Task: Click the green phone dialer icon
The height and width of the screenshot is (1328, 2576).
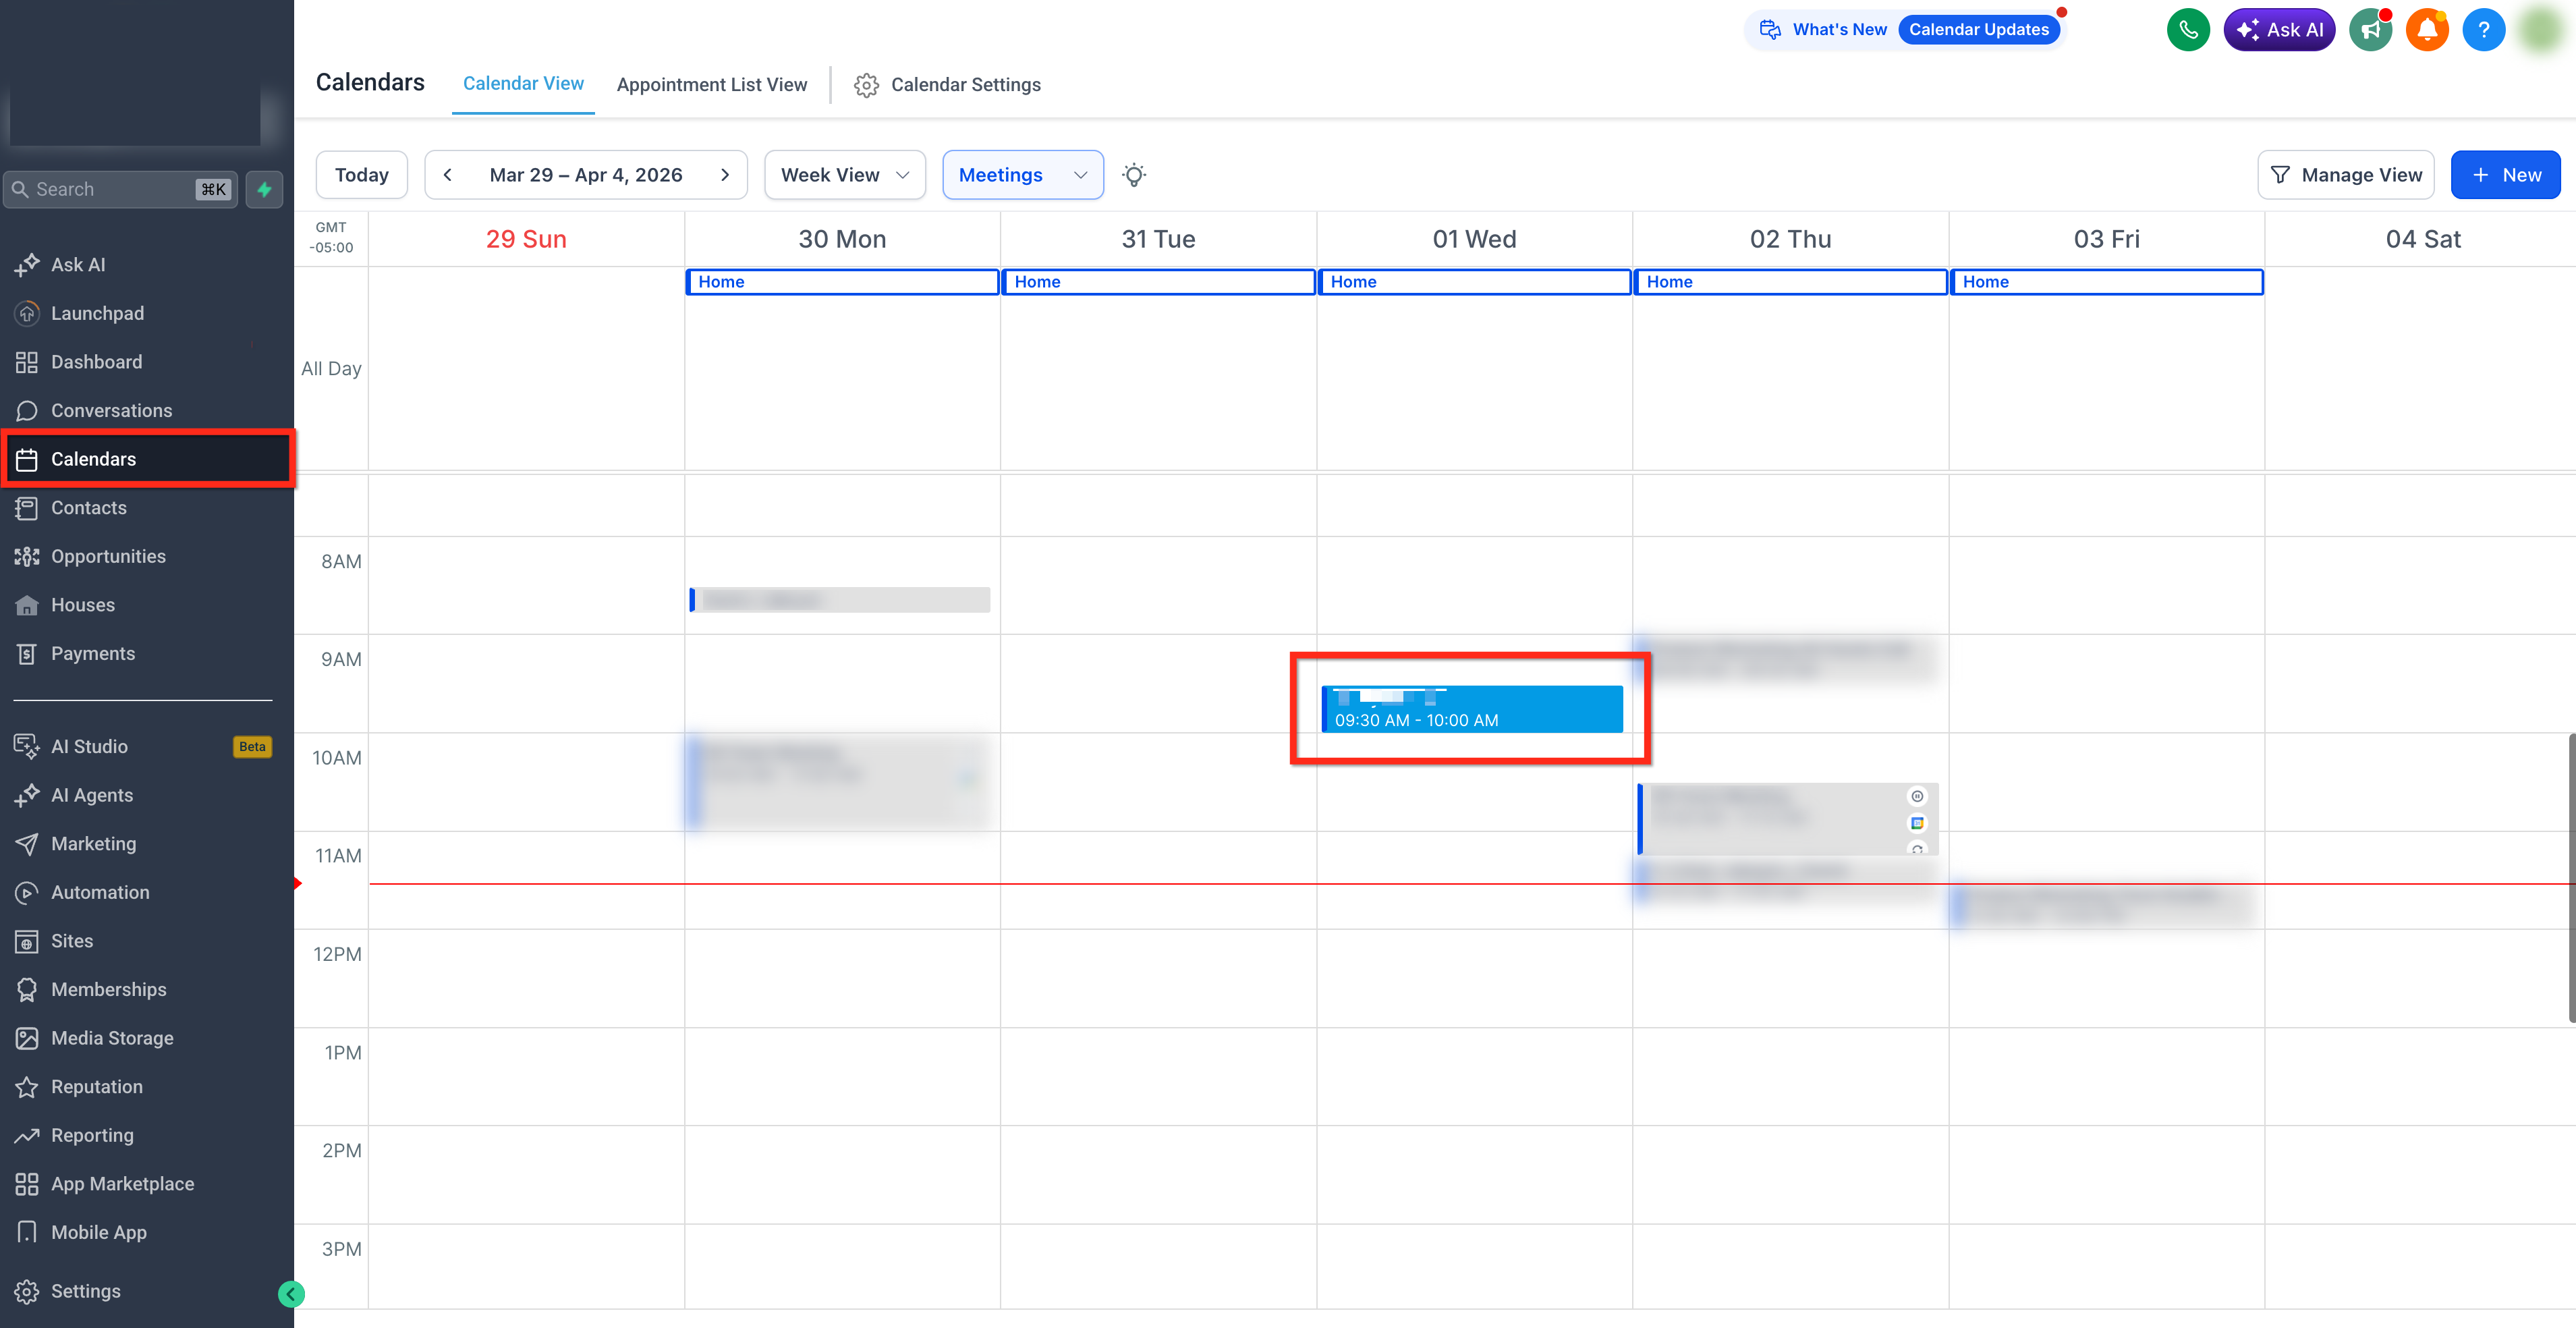Action: tap(2188, 30)
